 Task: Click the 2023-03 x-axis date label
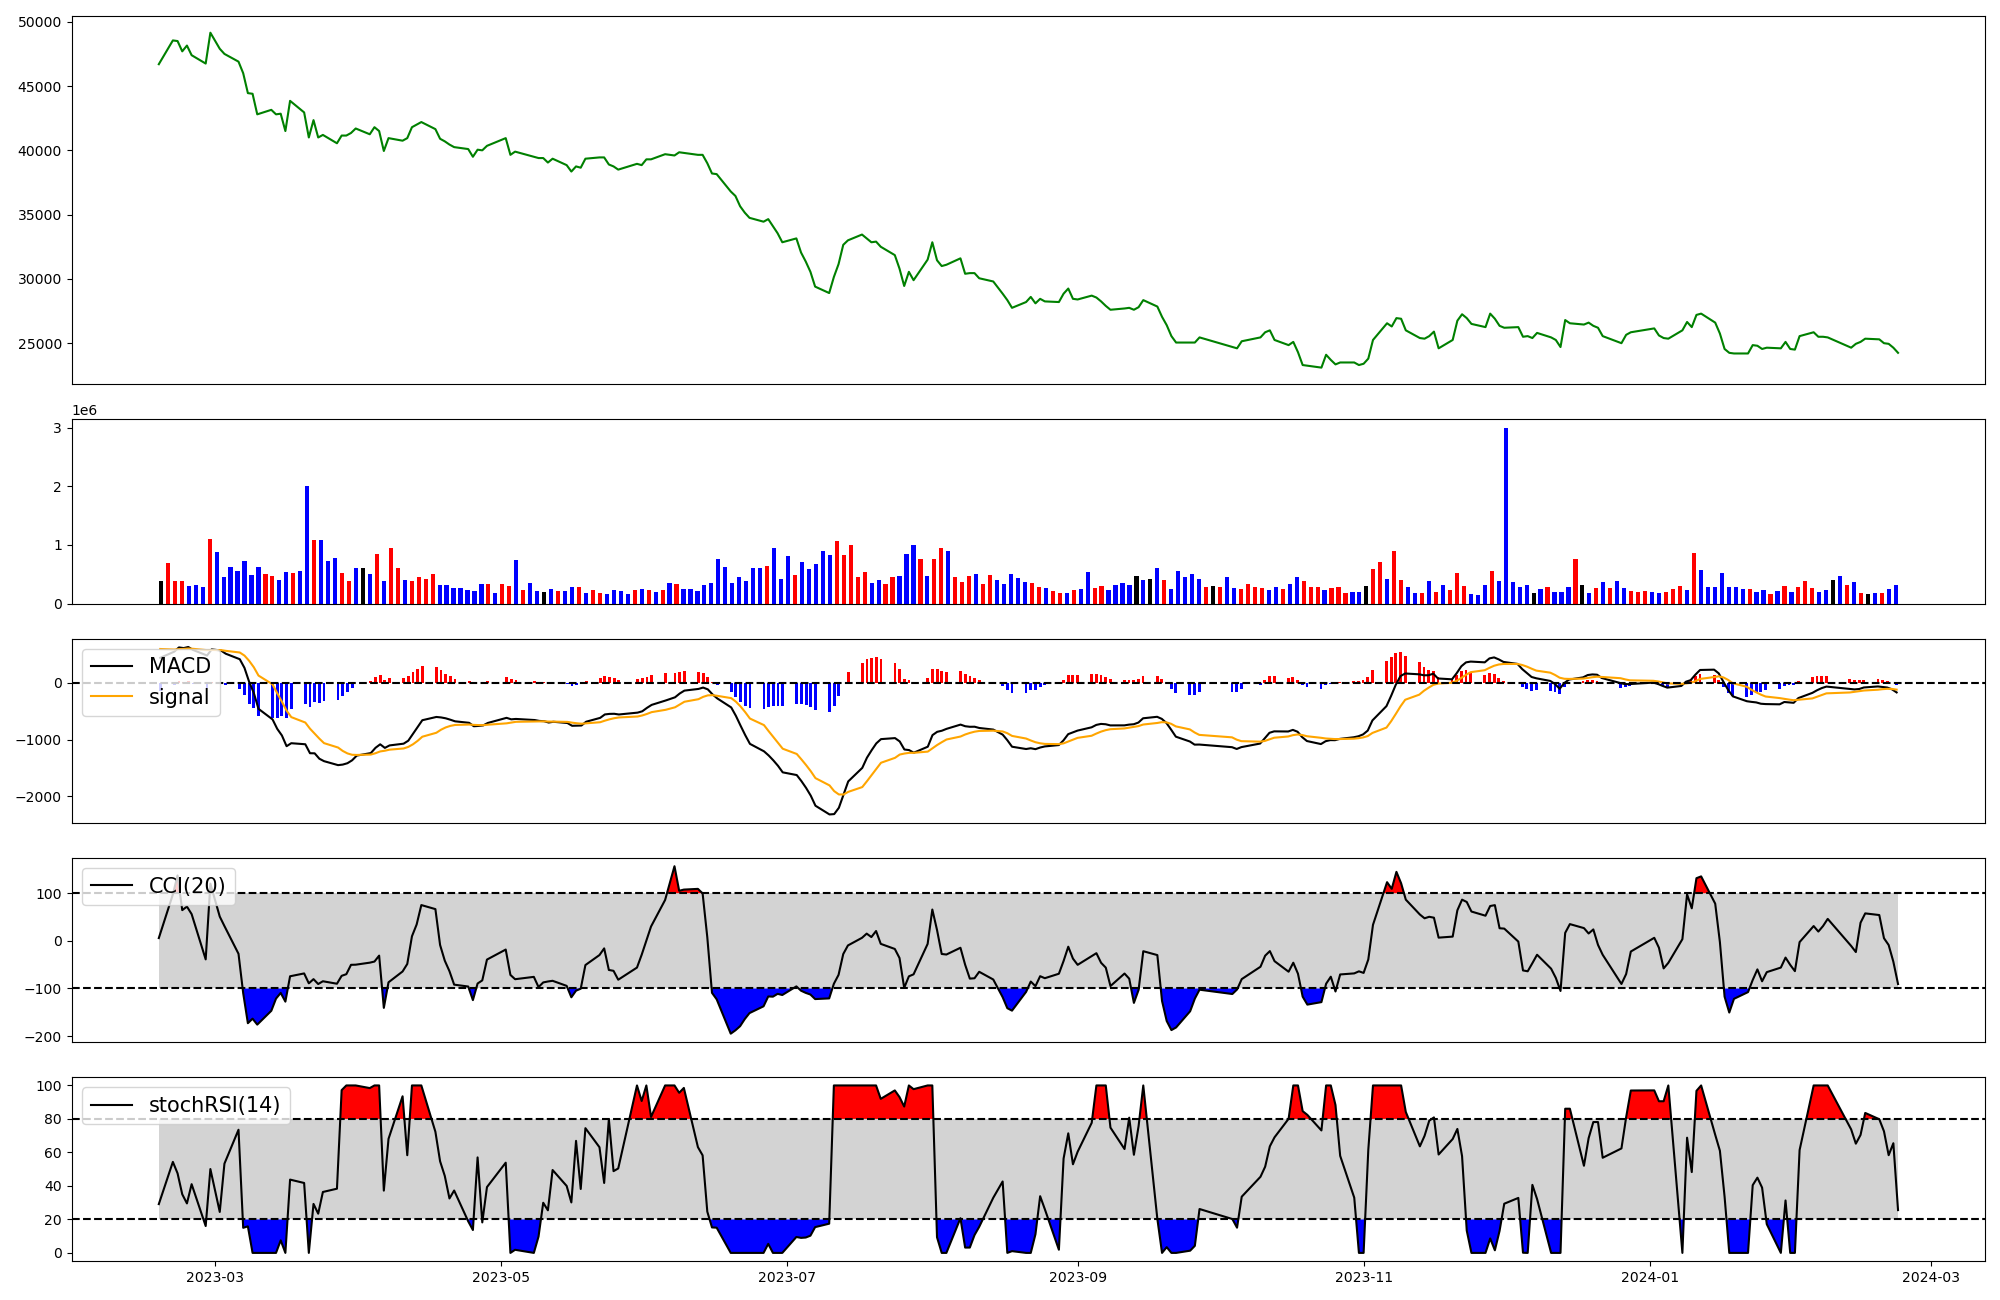click(x=215, y=1277)
